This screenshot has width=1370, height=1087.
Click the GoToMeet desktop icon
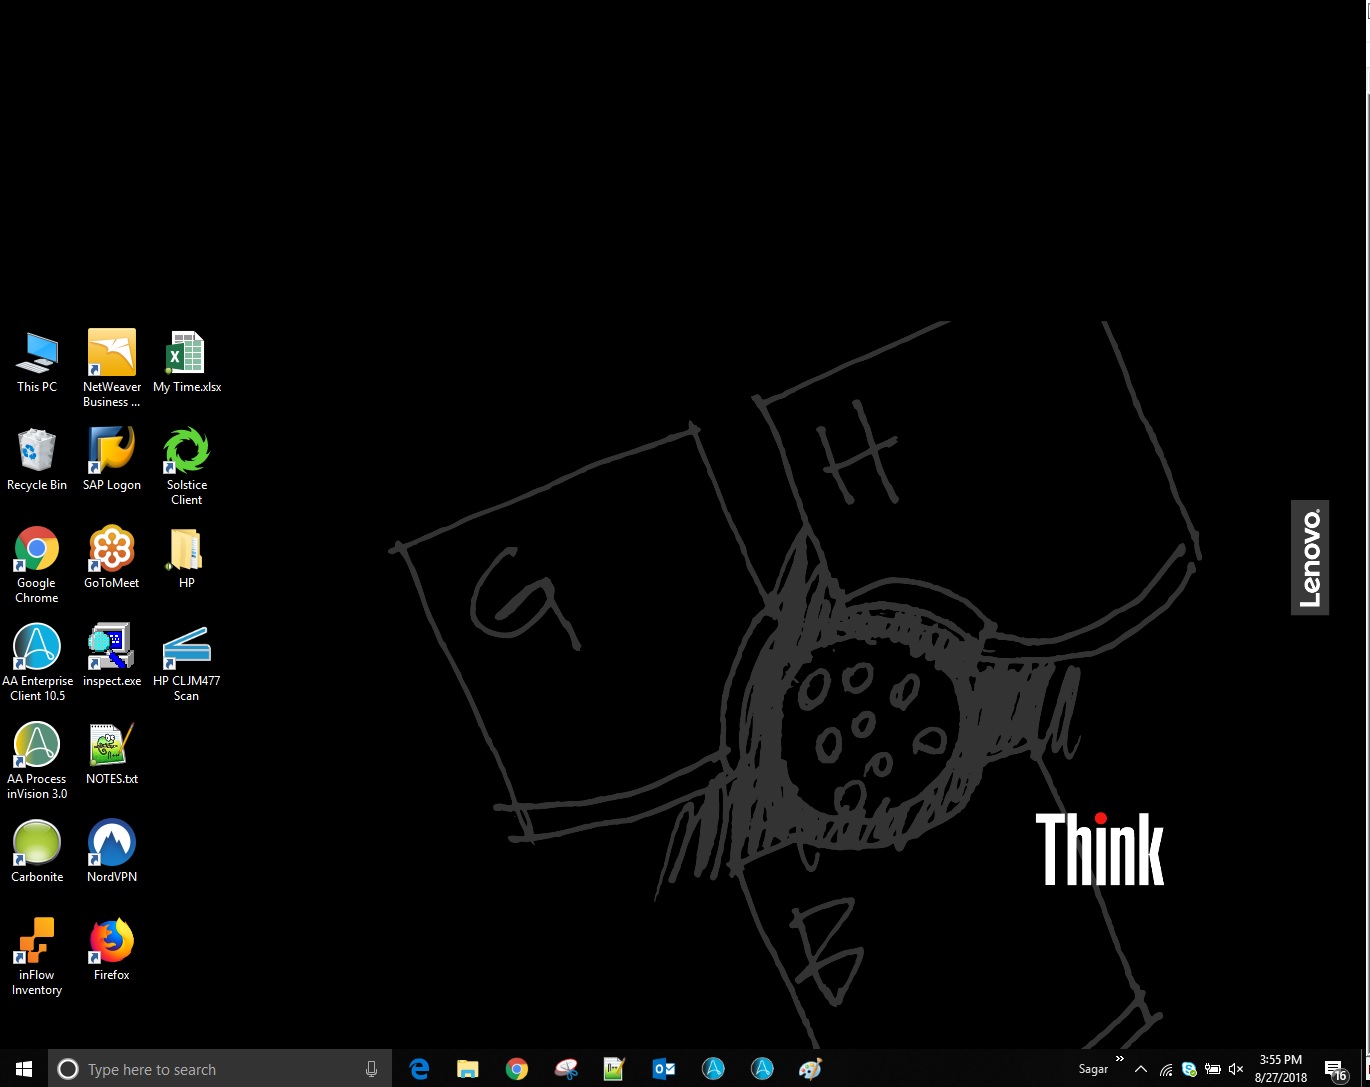tap(112, 558)
